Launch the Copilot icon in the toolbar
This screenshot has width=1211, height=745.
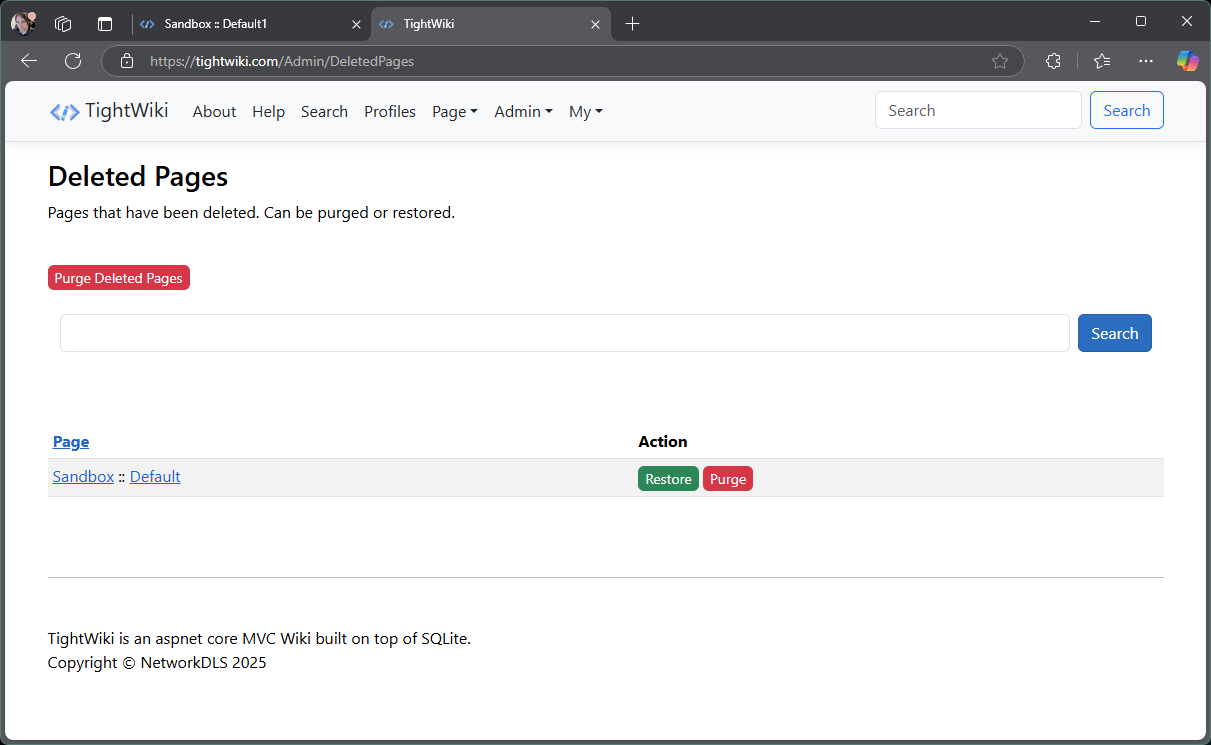1188,61
